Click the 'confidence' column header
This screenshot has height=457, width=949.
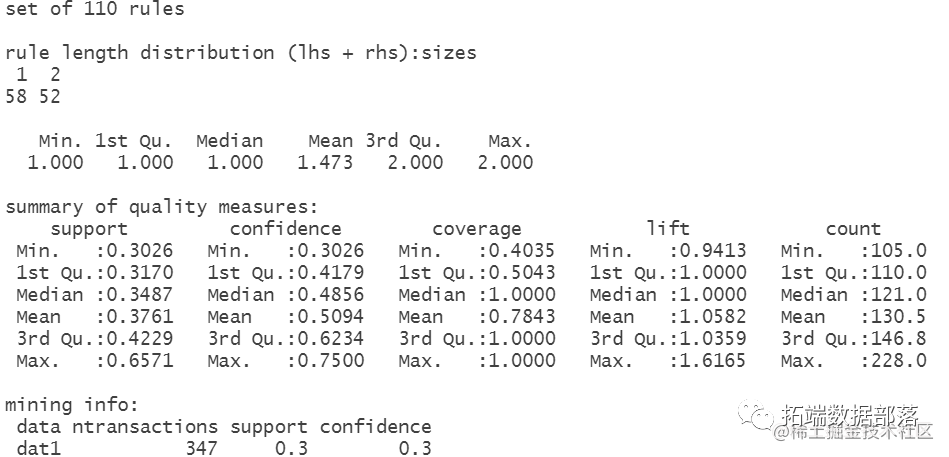coord(286,229)
